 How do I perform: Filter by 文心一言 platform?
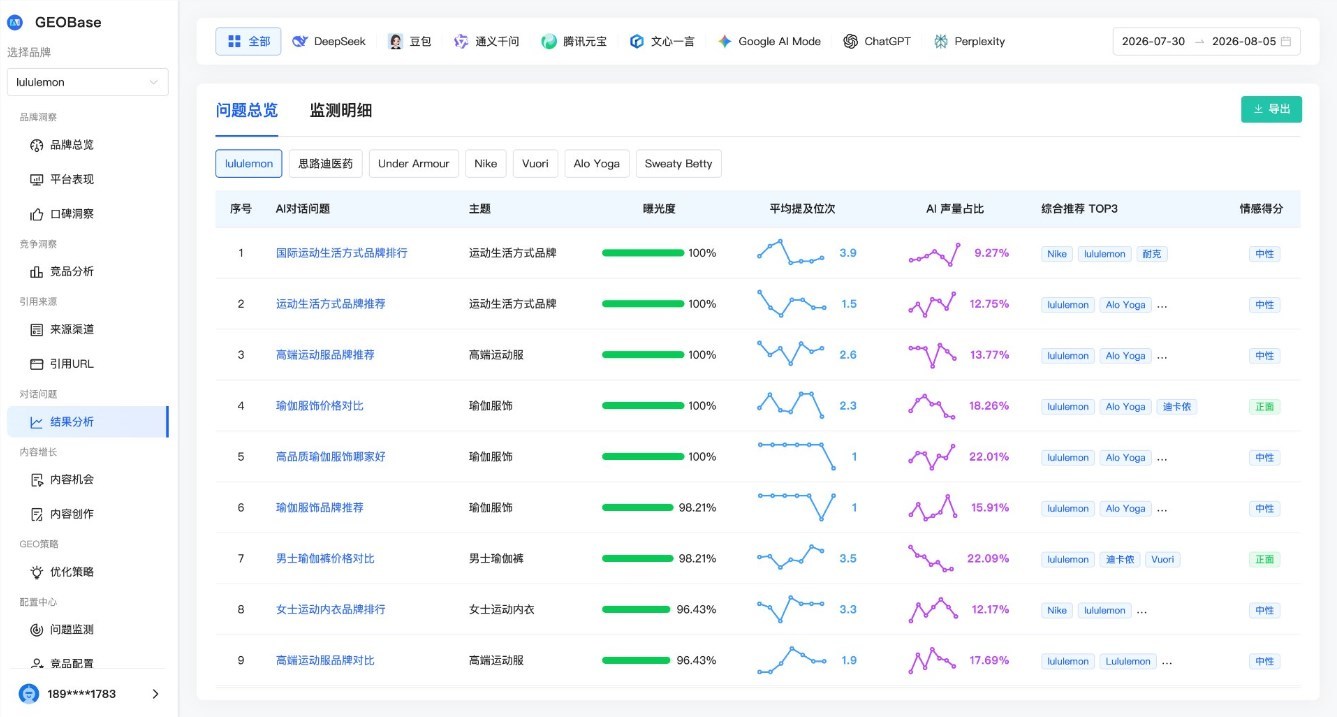(x=661, y=41)
